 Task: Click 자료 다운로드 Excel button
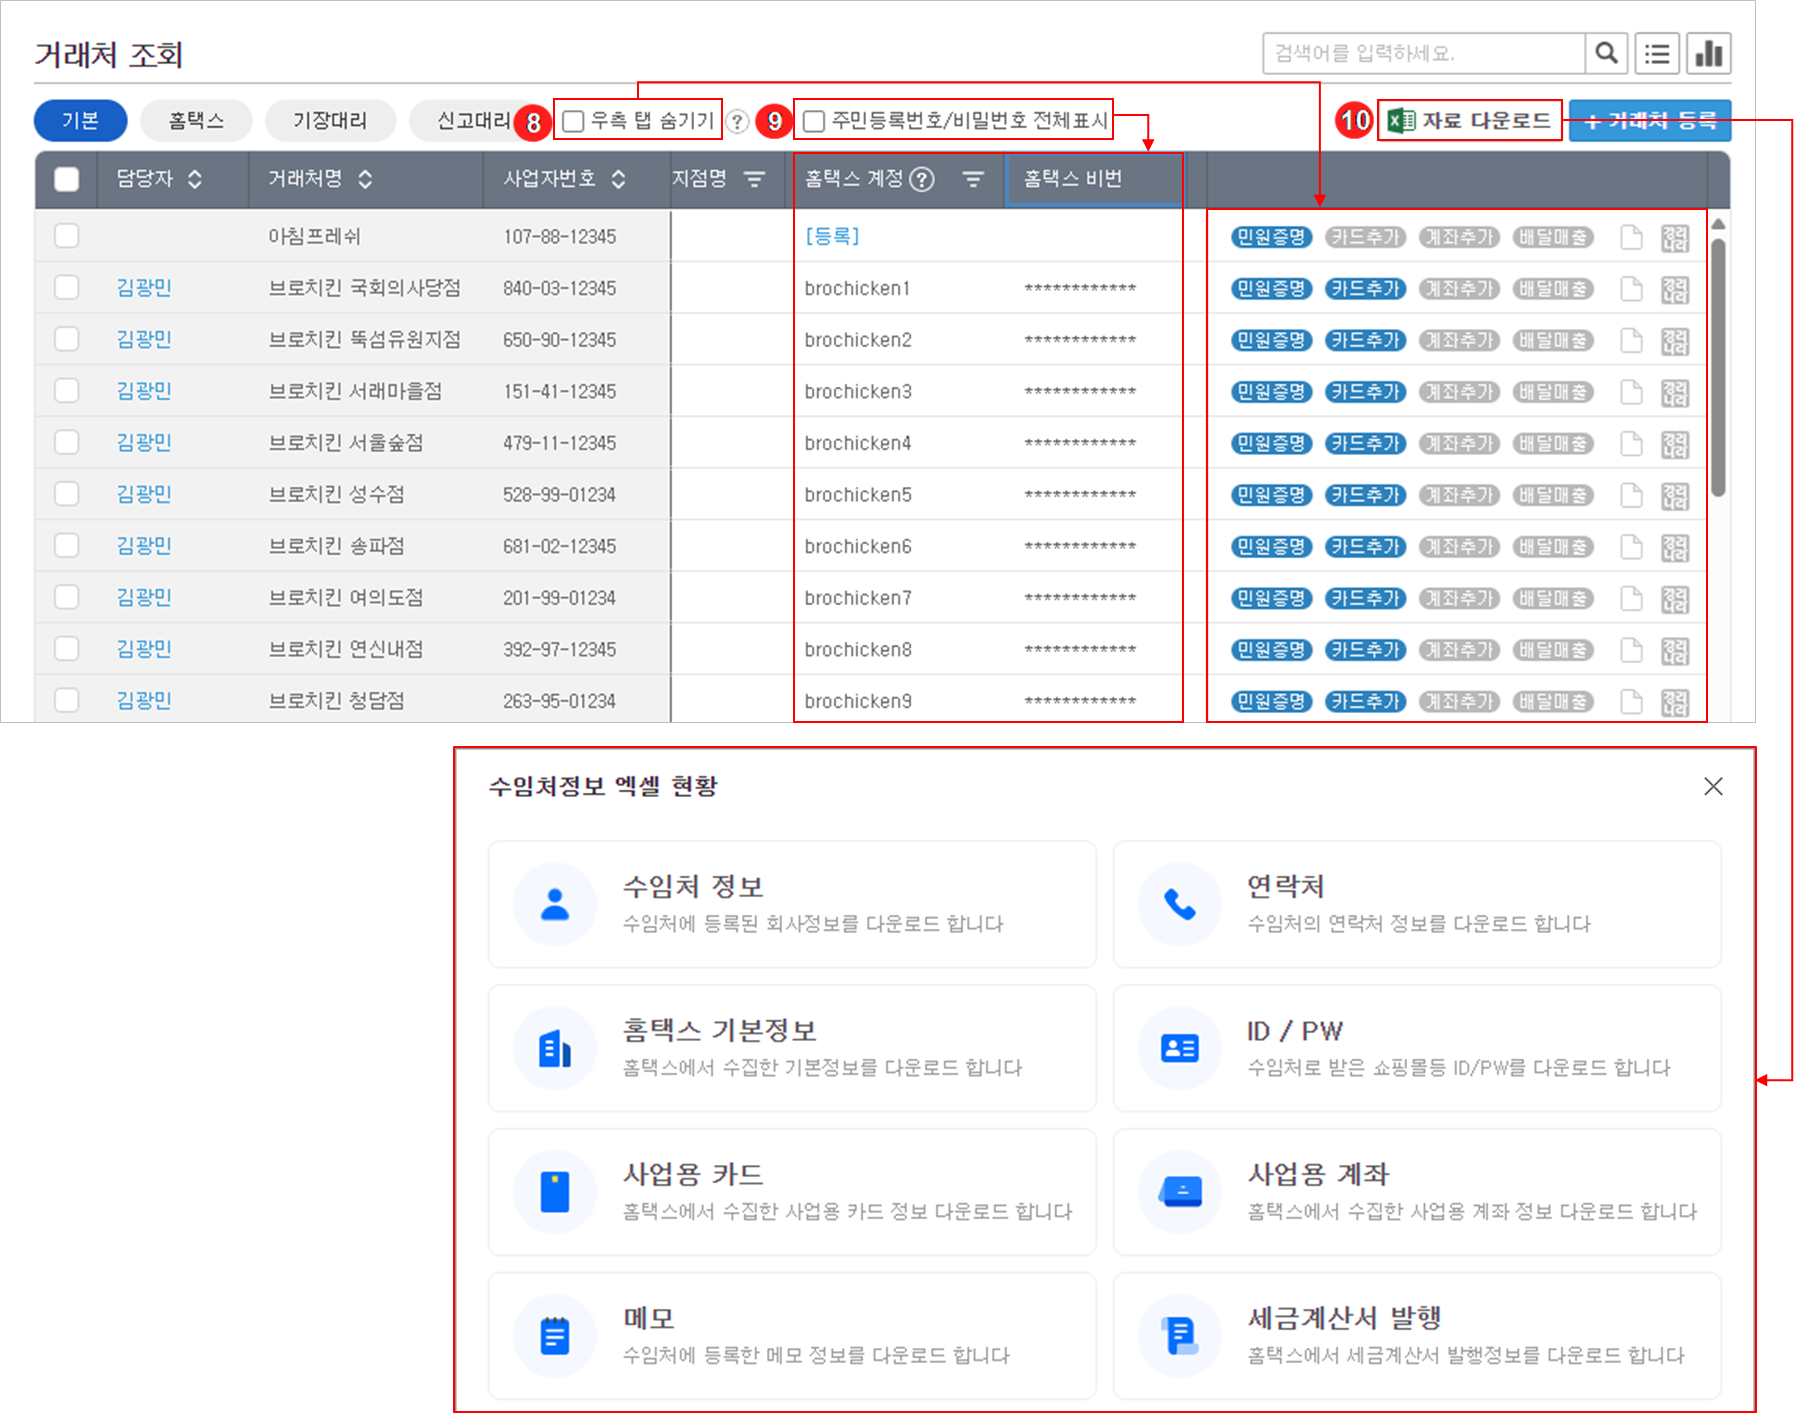[x=1470, y=121]
